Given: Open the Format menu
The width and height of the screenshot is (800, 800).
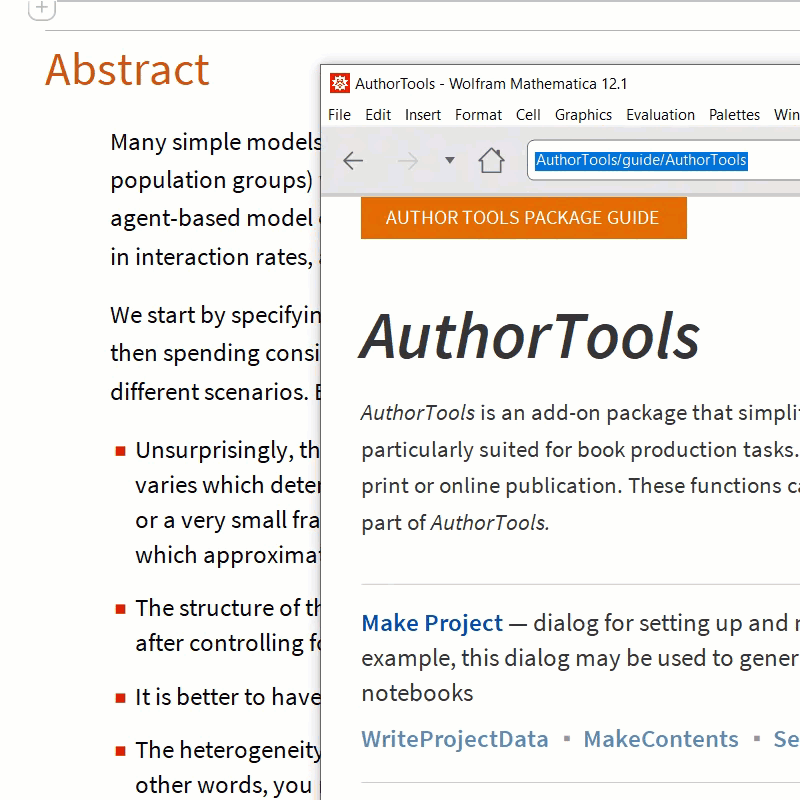Looking at the screenshot, I should (479, 115).
